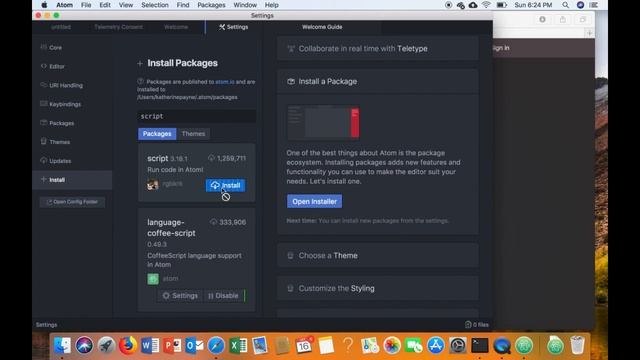The height and width of the screenshot is (360, 640).
Task: Click the show tabs icon in browser window
Action: coord(583,19)
